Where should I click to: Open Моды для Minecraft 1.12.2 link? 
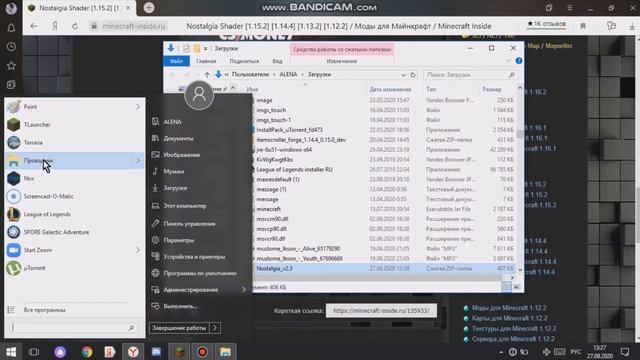pos(509,308)
